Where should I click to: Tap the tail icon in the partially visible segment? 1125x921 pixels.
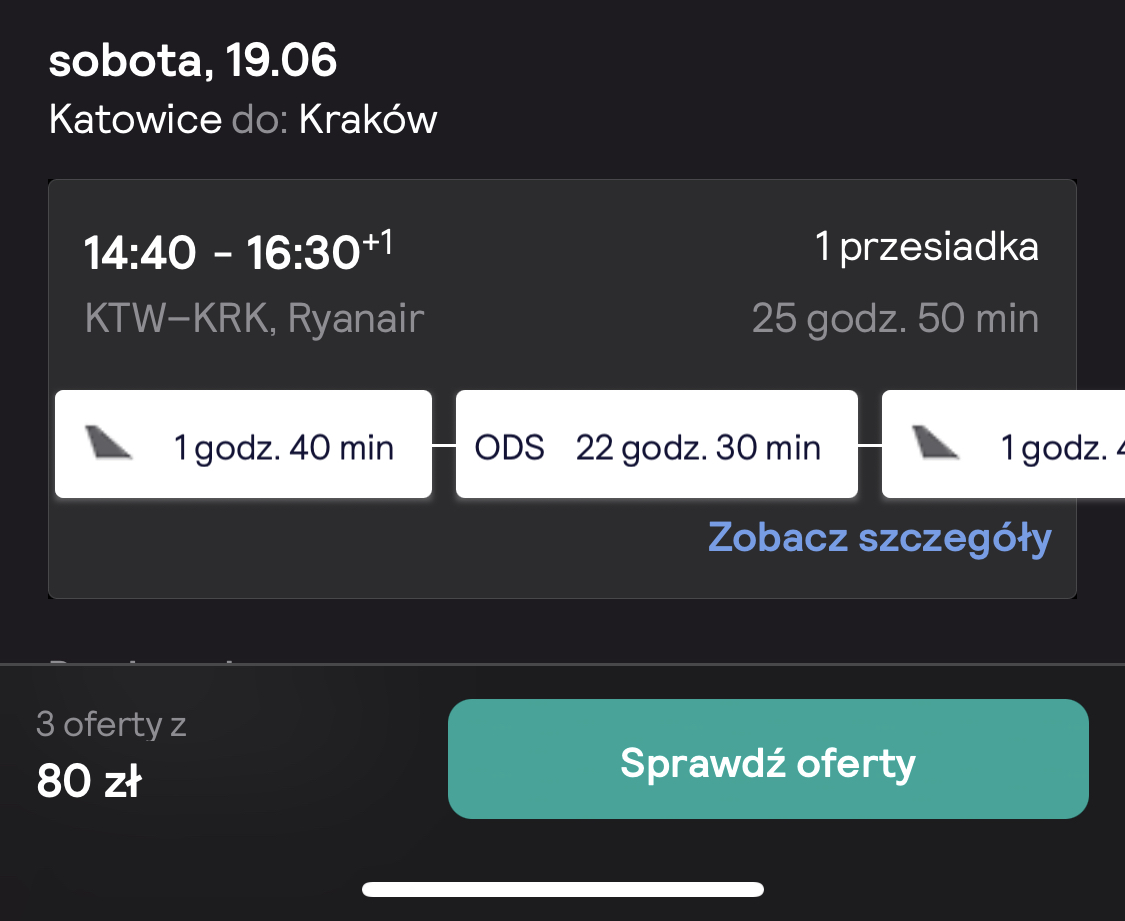tap(935, 442)
